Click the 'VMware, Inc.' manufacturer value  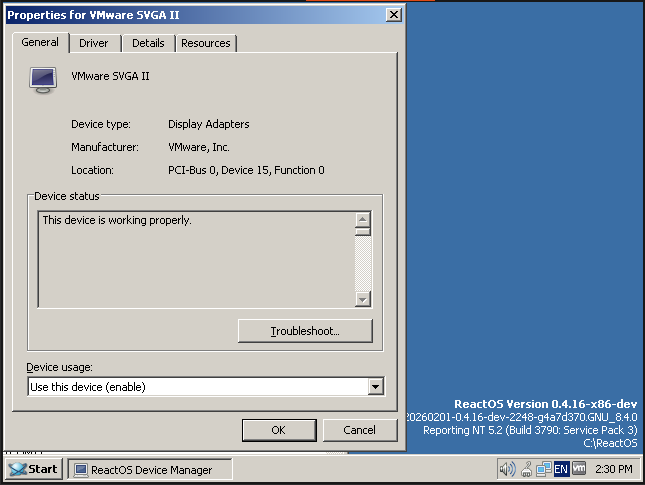click(199, 147)
